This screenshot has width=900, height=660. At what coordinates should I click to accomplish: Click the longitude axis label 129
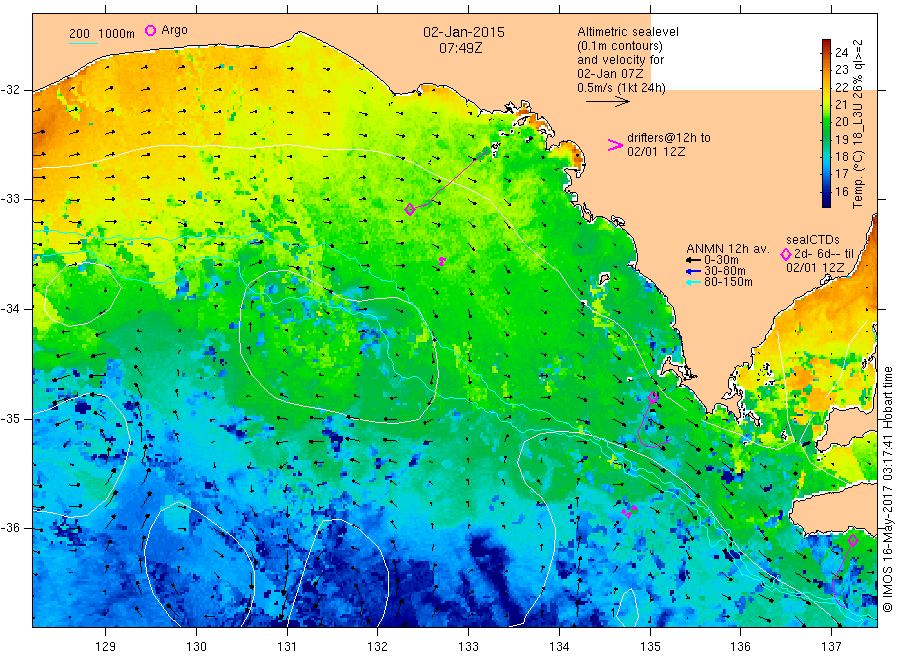pyautogui.click(x=106, y=646)
